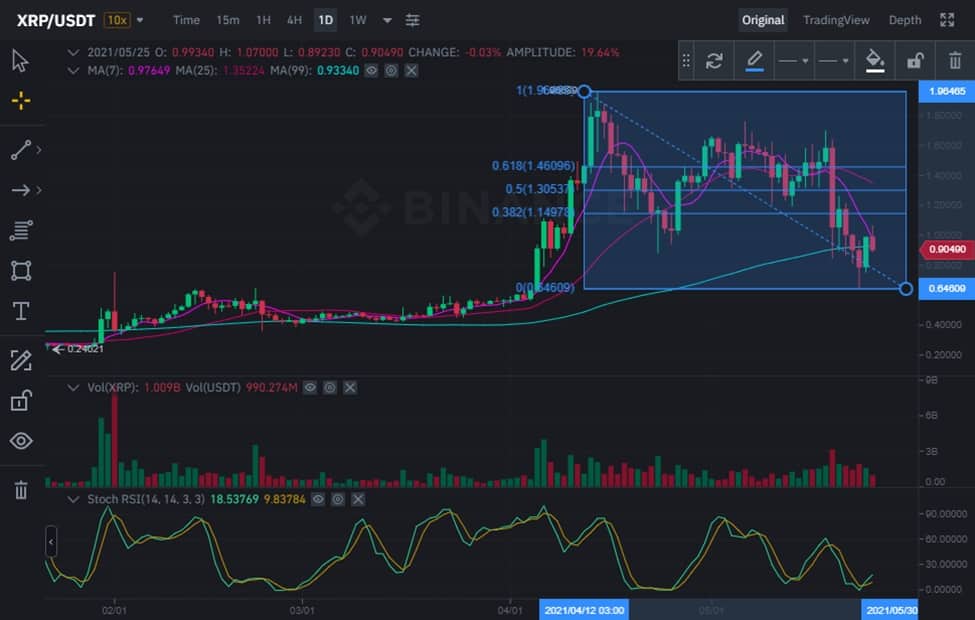Click the fullscreen expand icon
This screenshot has width=975, height=620.
pyautogui.click(x=946, y=20)
